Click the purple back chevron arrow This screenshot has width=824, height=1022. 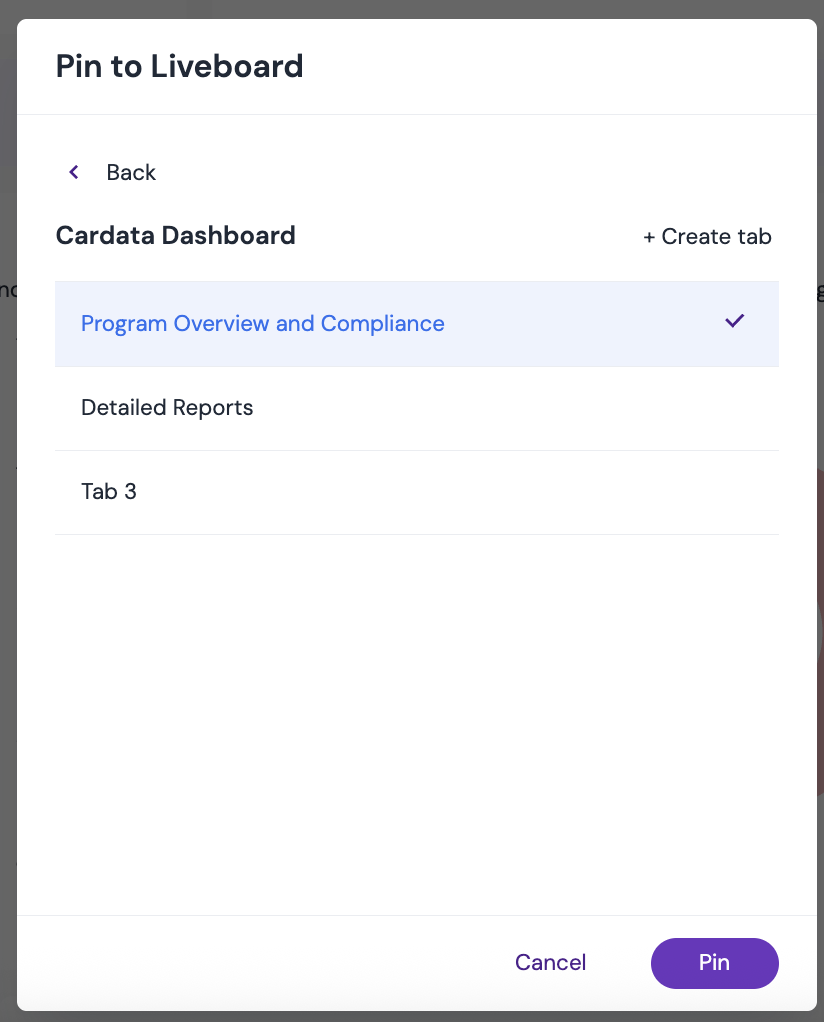pyautogui.click(x=74, y=172)
